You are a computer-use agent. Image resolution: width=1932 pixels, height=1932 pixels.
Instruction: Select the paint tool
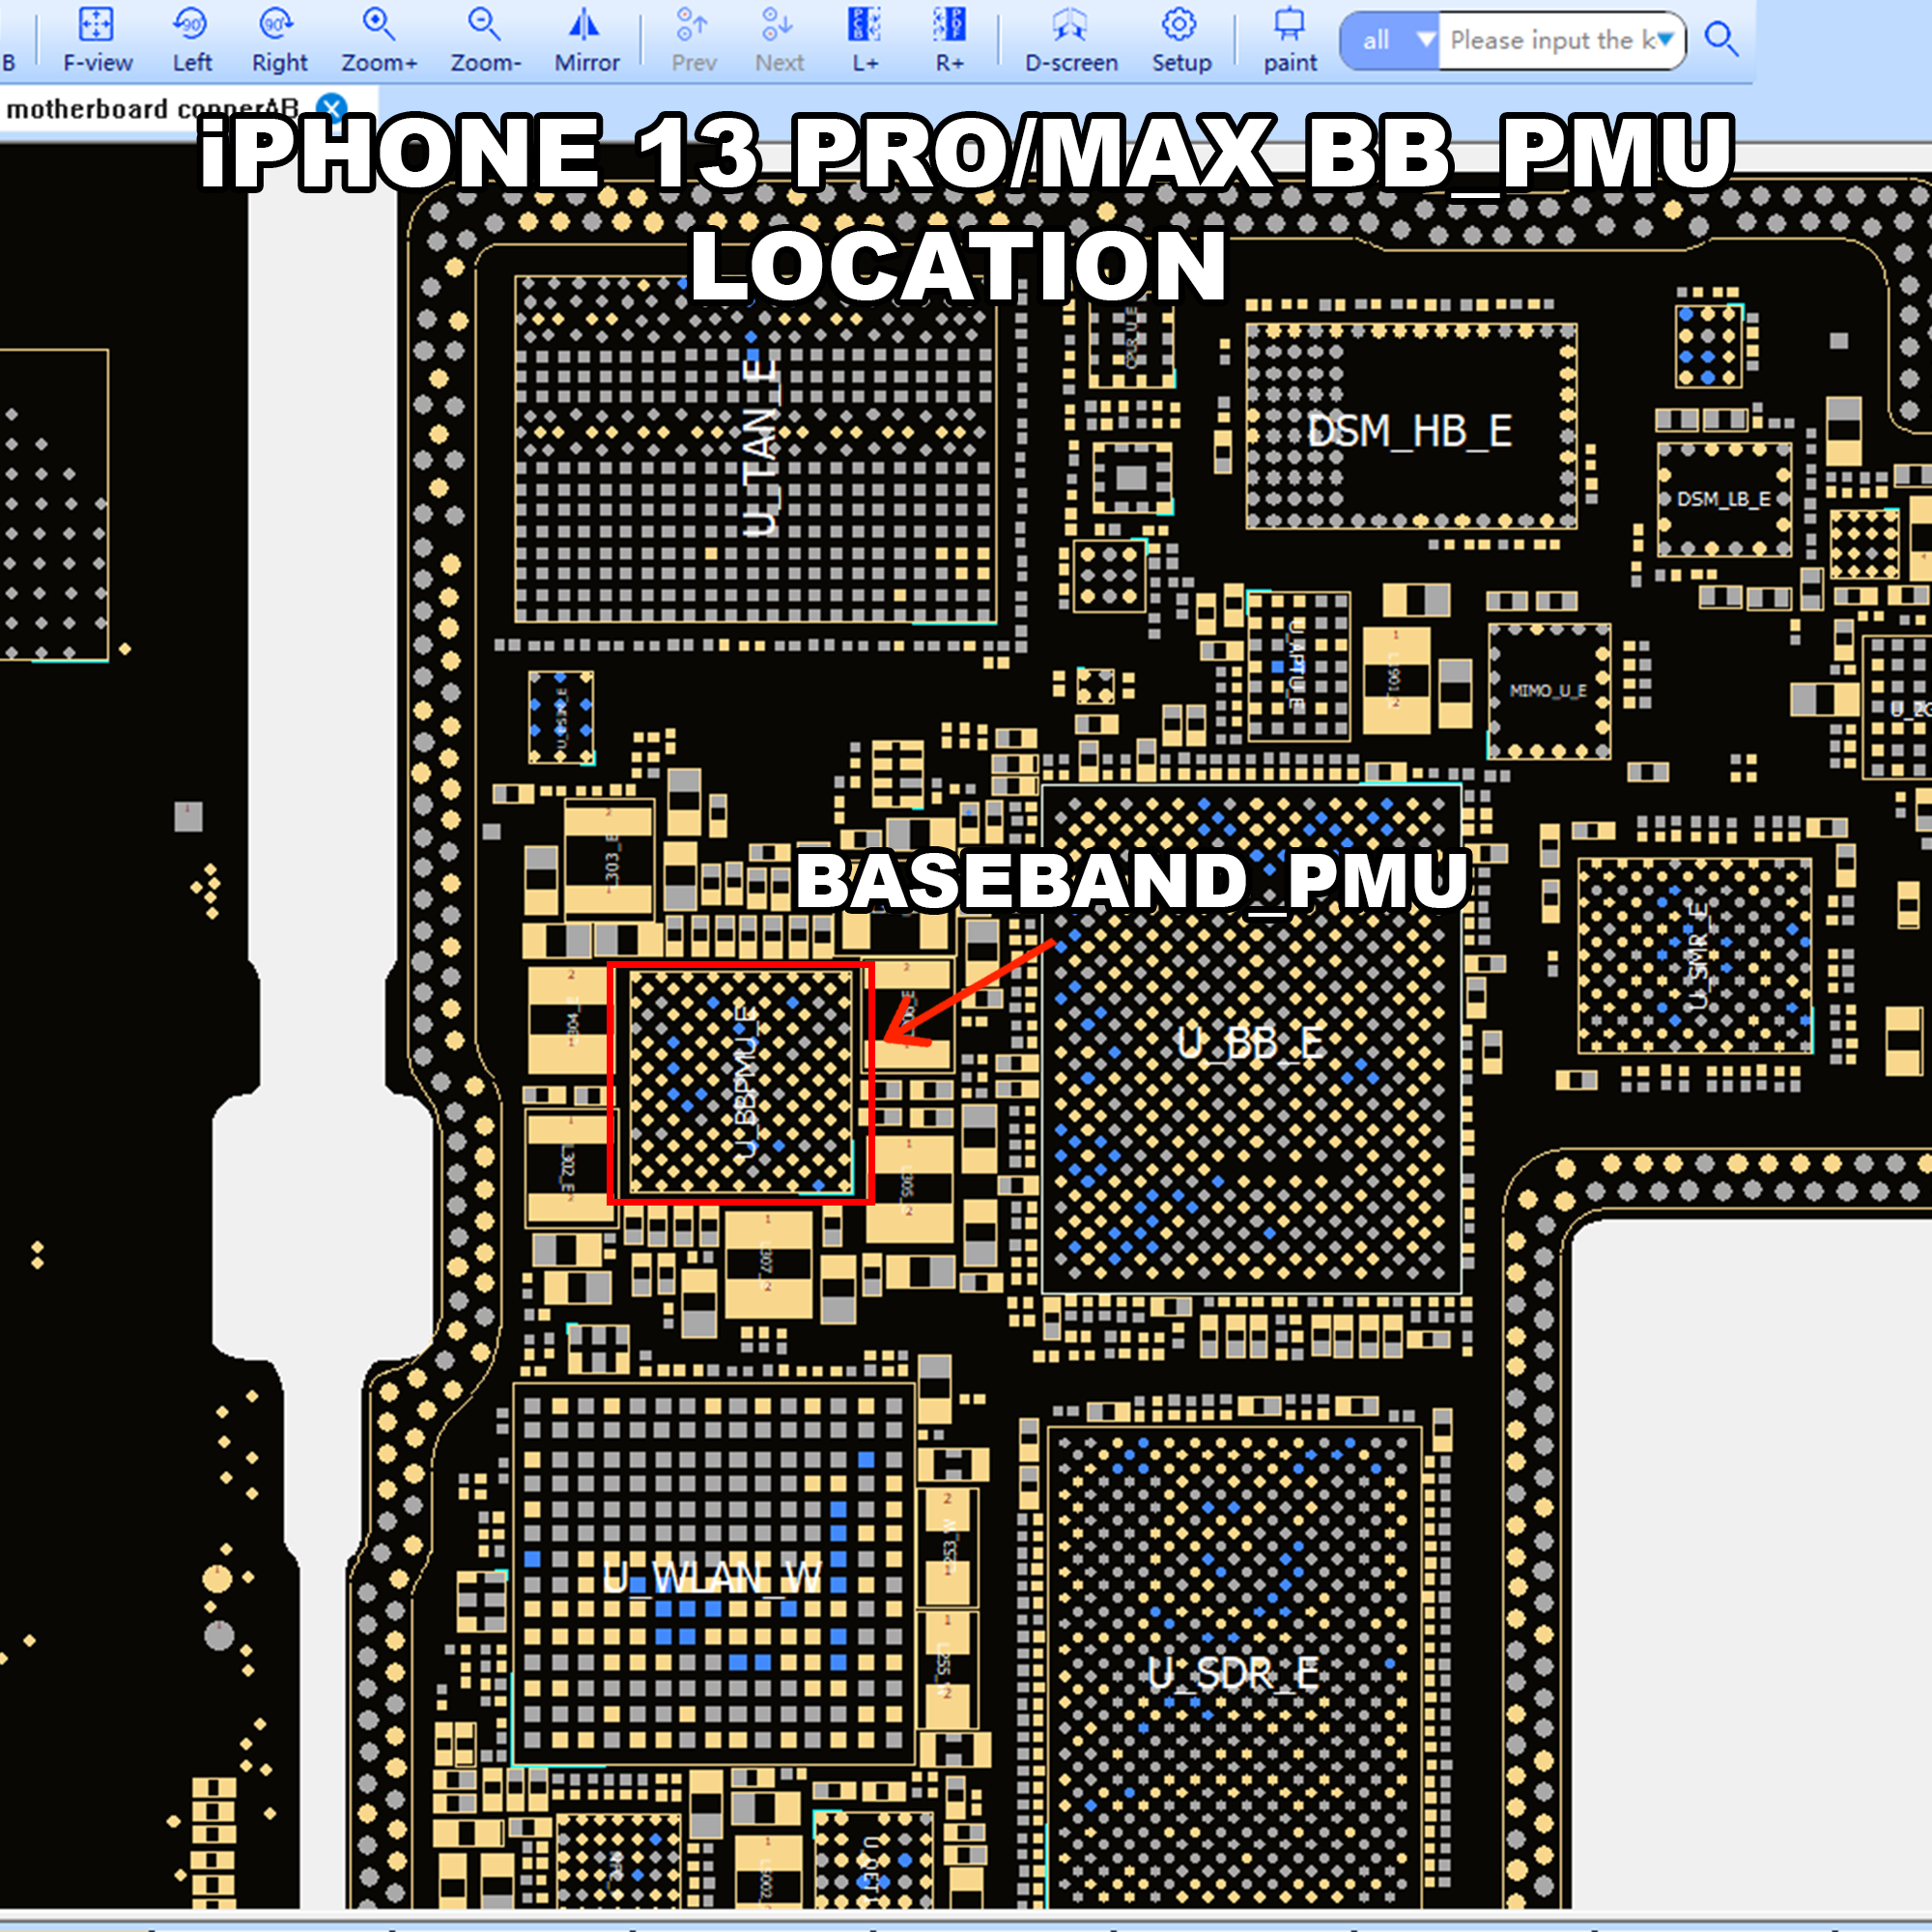(x=1289, y=24)
